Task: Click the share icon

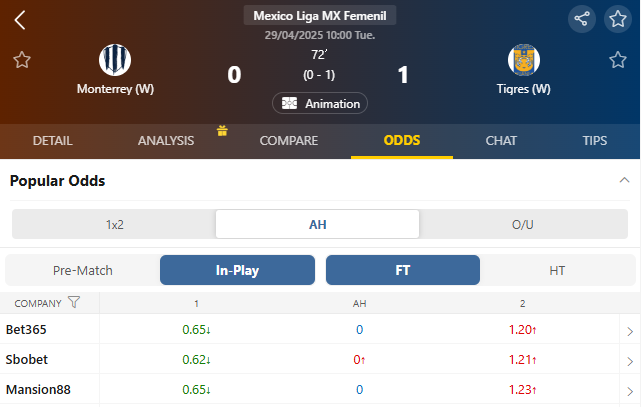Action: [x=582, y=19]
